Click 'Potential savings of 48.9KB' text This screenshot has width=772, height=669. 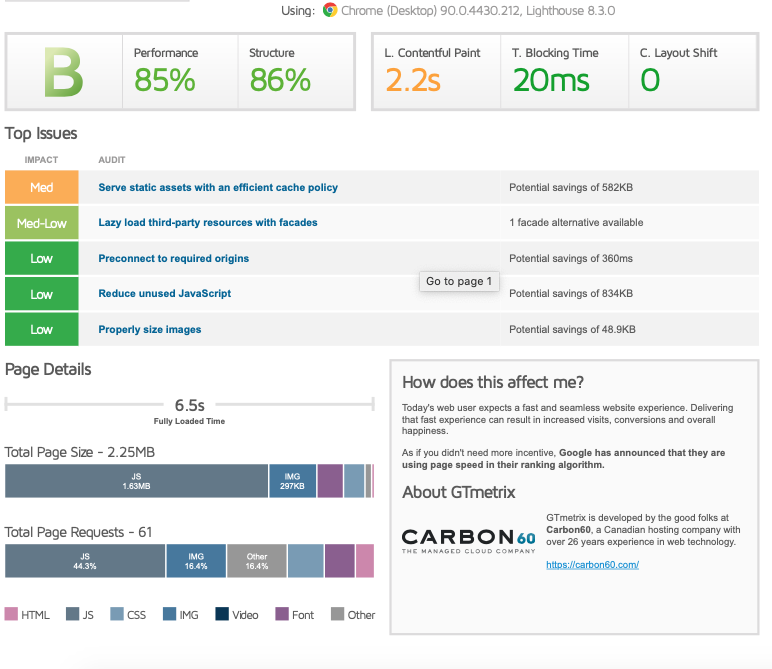(572, 329)
